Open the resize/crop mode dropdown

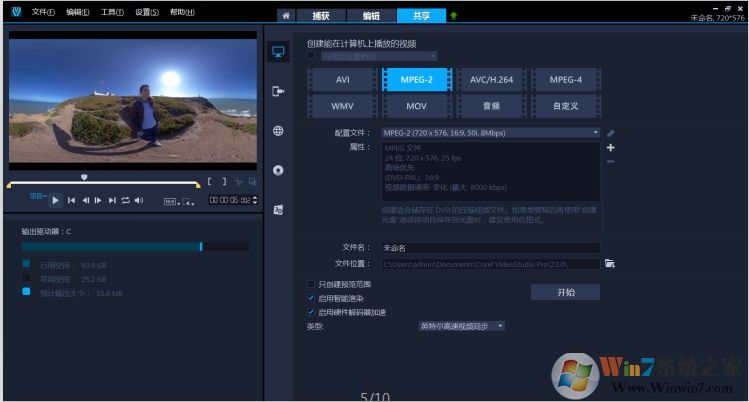[188, 202]
